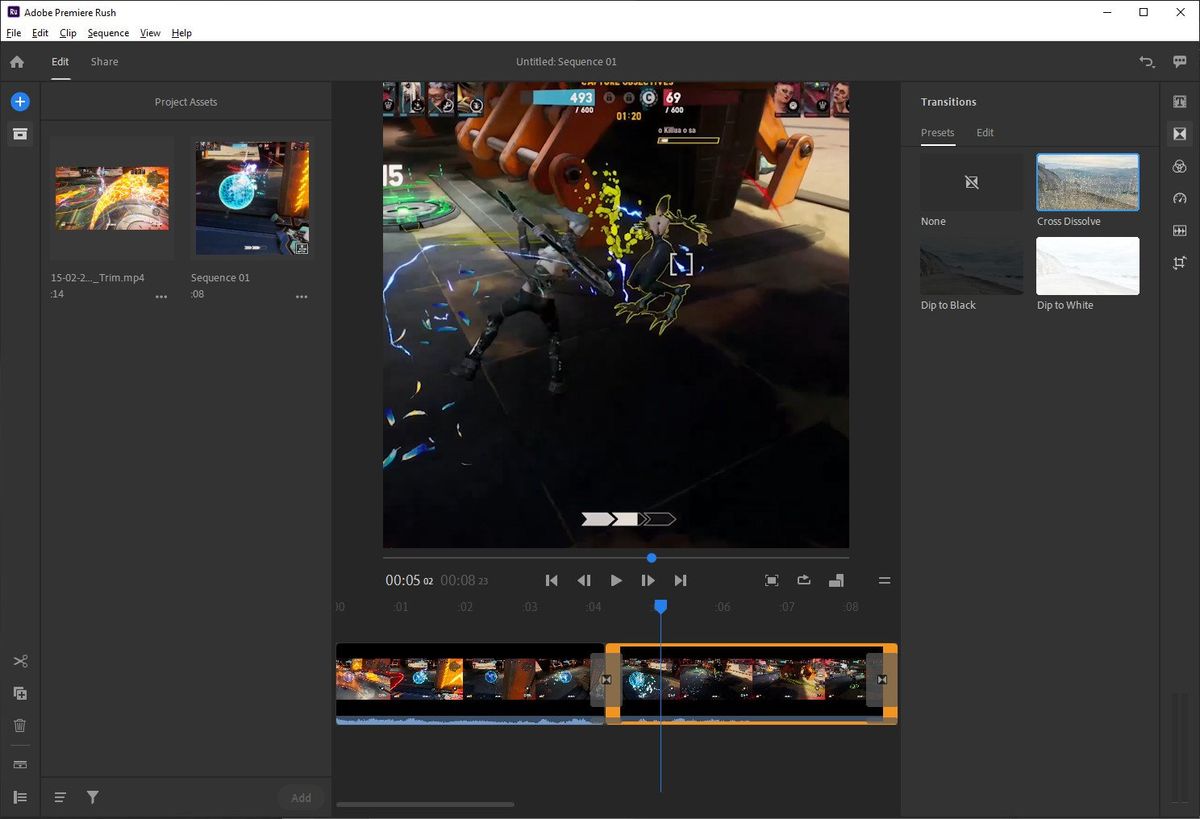Open the Titles panel
Screen dimensions: 1200x819
point(1180,101)
